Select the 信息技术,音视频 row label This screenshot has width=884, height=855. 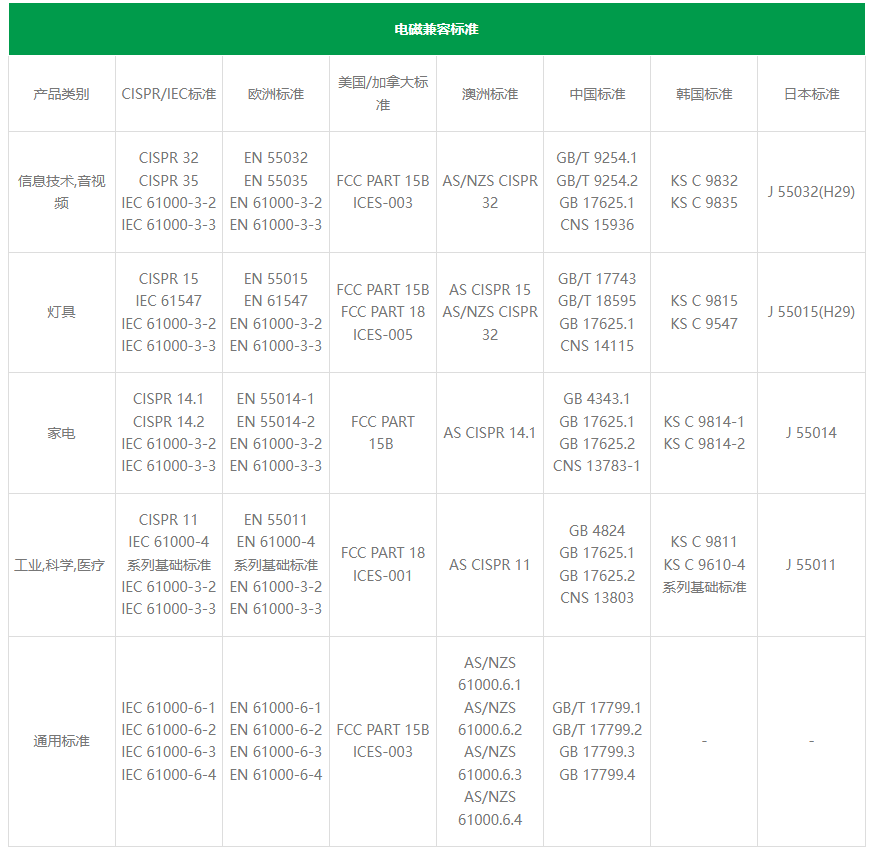point(61,192)
